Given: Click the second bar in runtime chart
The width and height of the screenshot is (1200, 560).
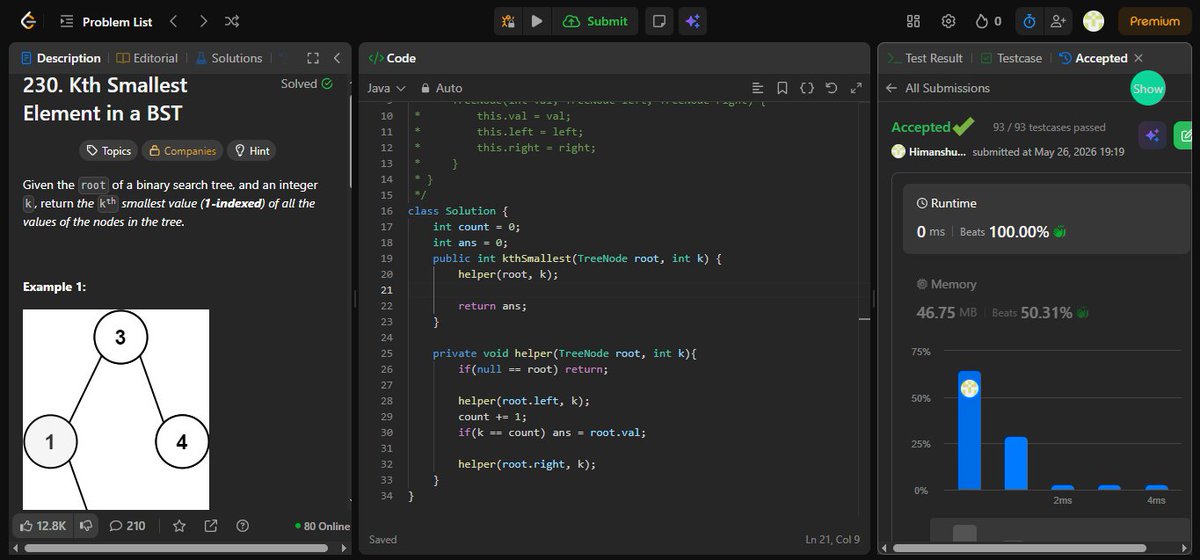Looking at the screenshot, I should coord(1016,463).
